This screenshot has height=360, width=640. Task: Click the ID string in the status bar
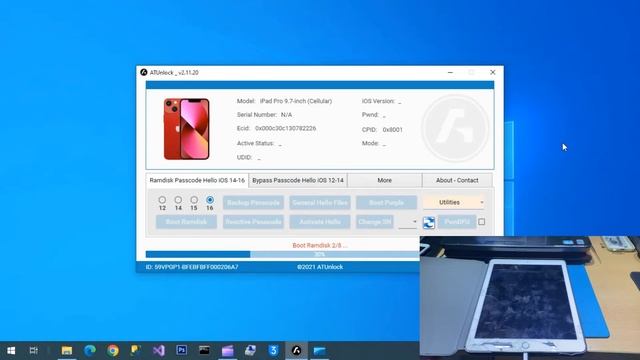pyautogui.click(x=192, y=267)
